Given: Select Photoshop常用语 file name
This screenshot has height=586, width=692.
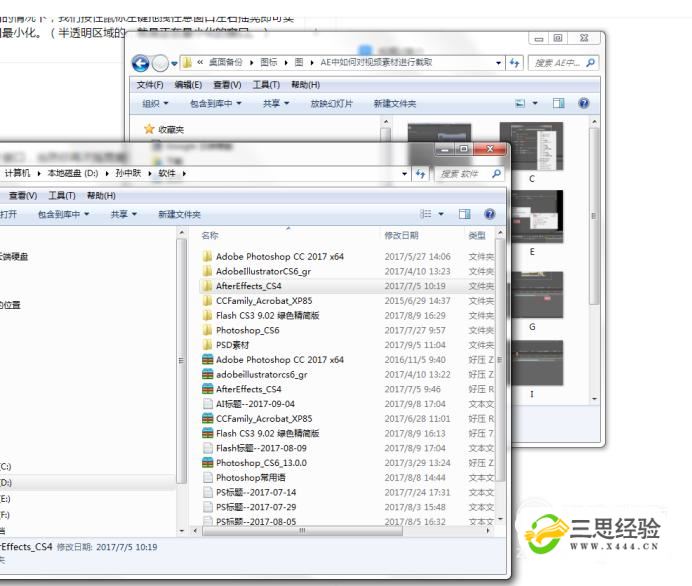Looking at the screenshot, I should (250, 477).
